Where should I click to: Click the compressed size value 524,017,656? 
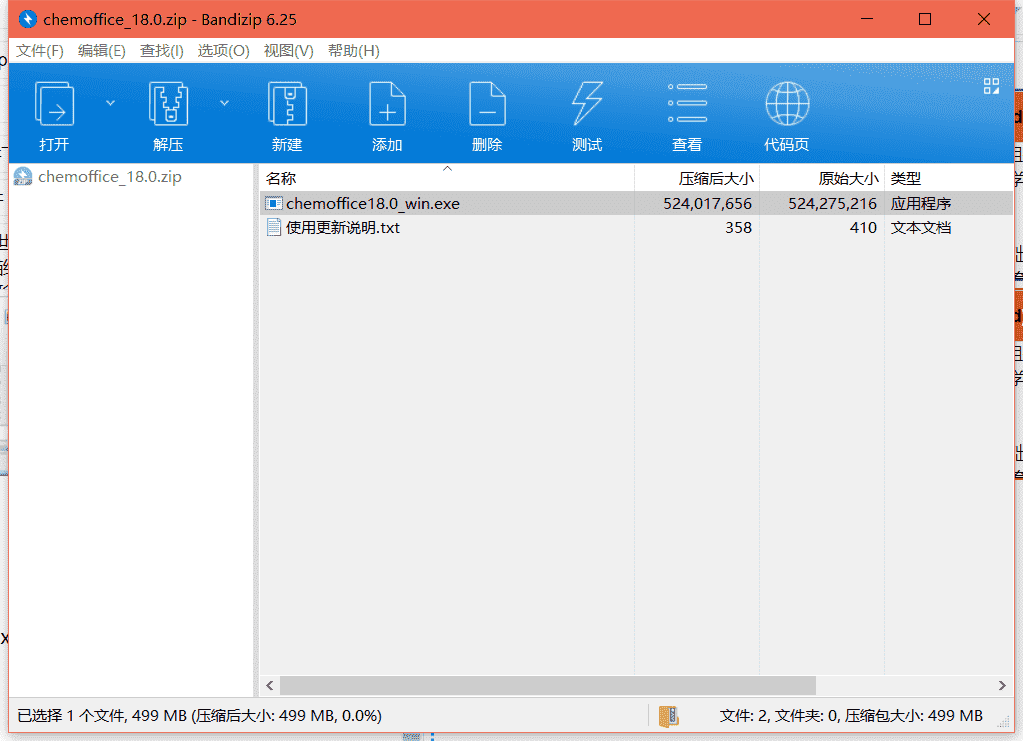pos(707,204)
